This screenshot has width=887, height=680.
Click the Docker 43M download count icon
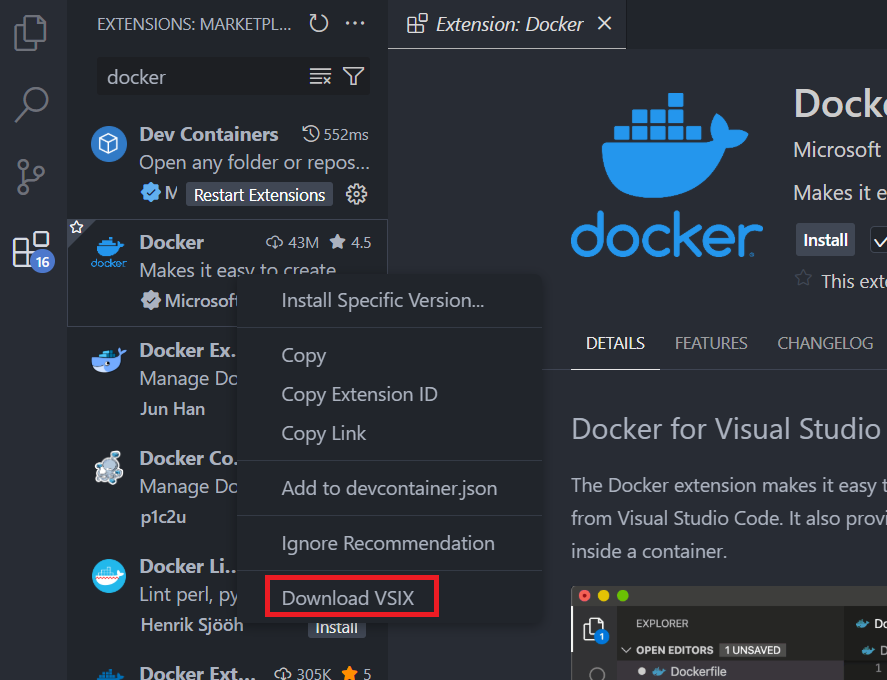[274, 242]
